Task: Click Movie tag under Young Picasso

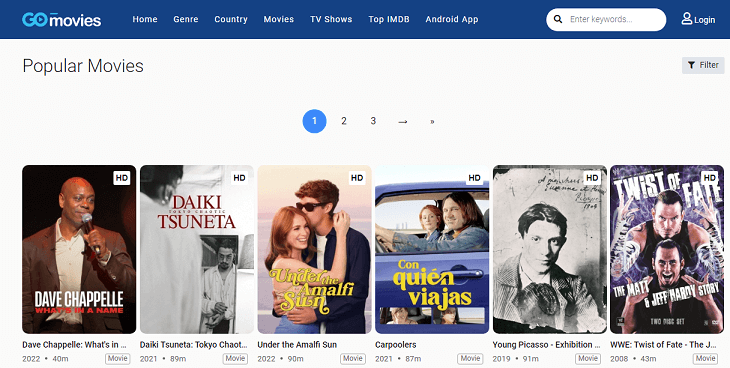Action: point(588,359)
